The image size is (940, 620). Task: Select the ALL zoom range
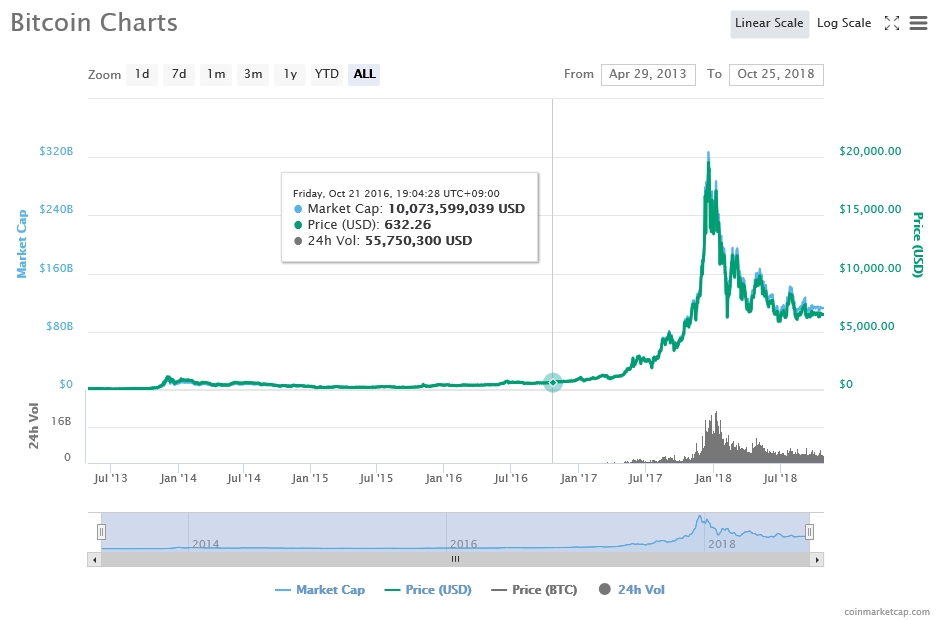[364, 74]
